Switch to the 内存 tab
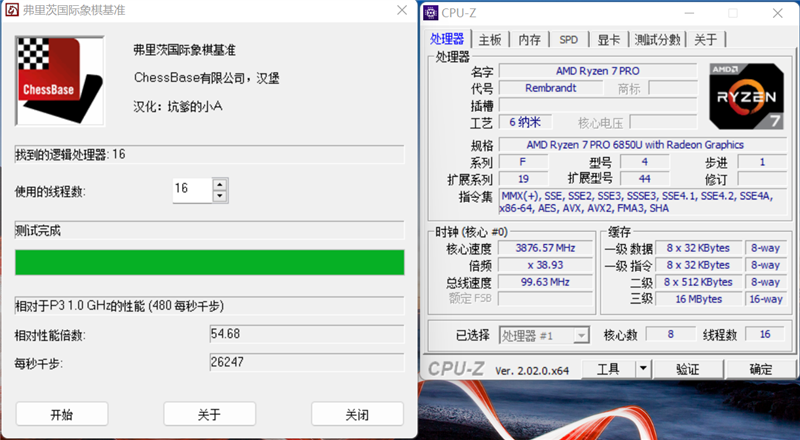 pyautogui.click(x=530, y=39)
